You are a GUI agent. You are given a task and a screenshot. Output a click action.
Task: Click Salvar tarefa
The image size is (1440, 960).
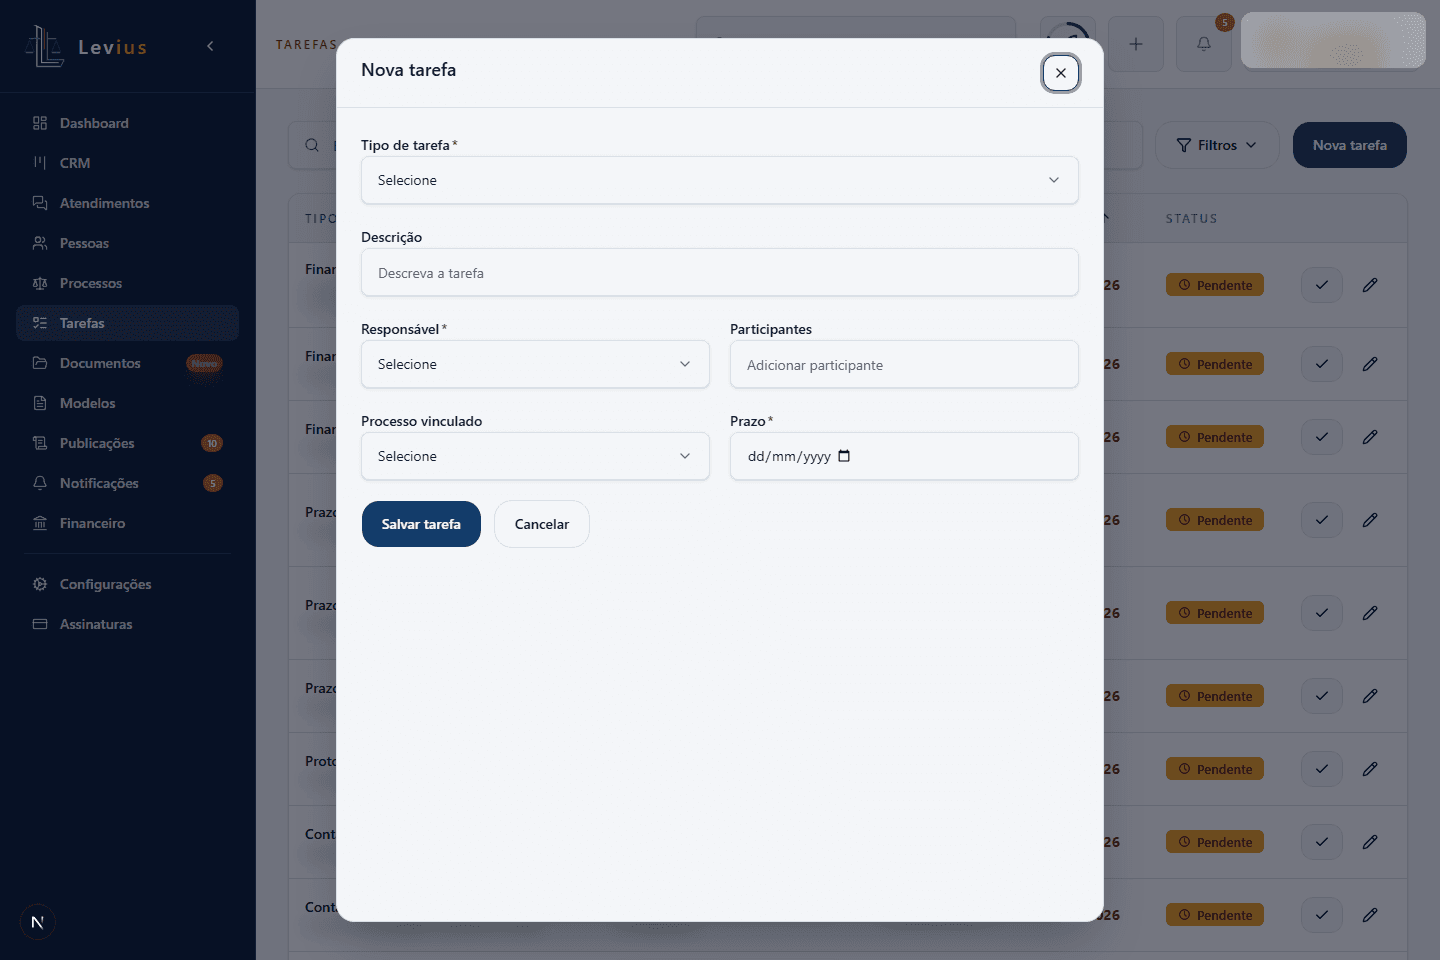[x=421, y=524]
